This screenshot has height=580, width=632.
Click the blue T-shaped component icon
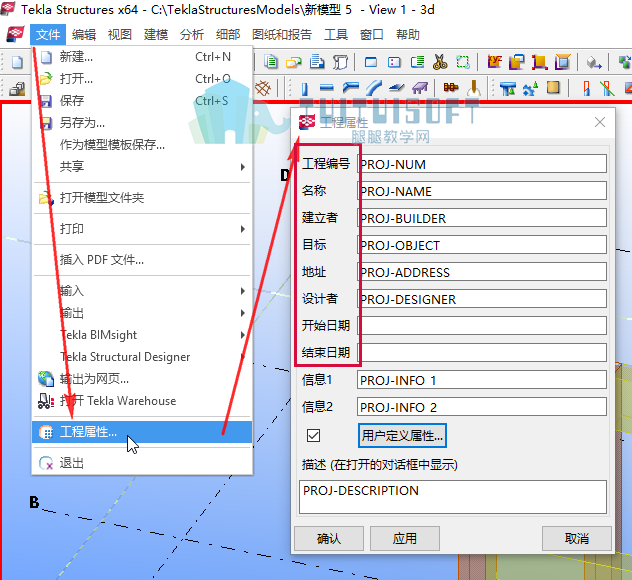tap(507, 88)
